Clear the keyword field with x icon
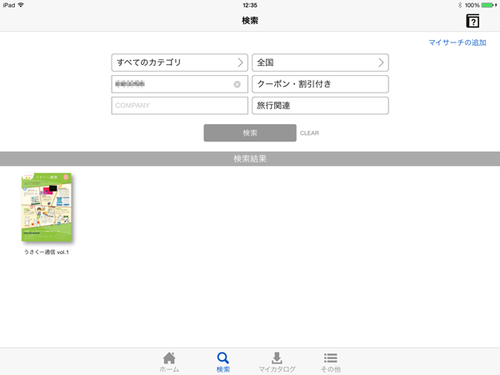This screenshot has height=375, width=500. pyautogui.click(x=237, y=84)
